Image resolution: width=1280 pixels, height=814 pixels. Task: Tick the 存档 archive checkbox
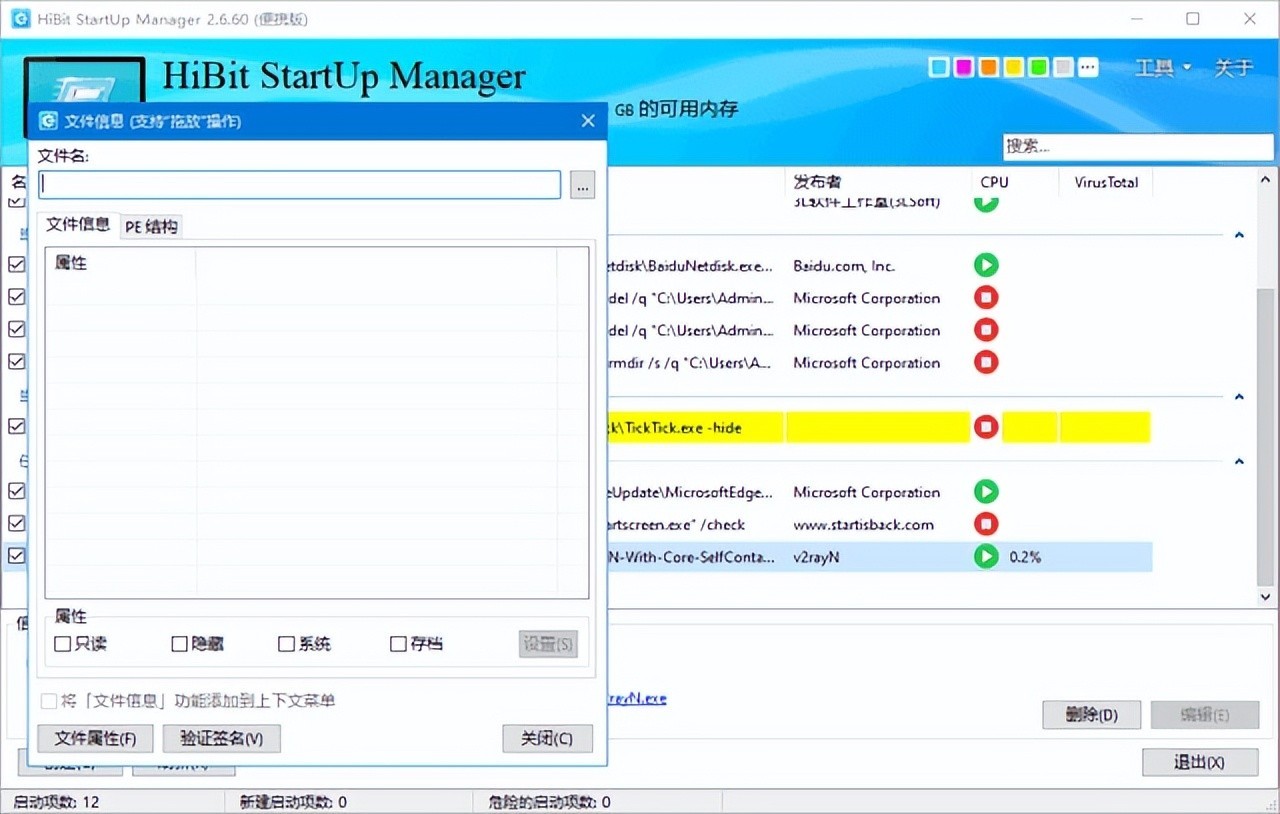(398, 644)
